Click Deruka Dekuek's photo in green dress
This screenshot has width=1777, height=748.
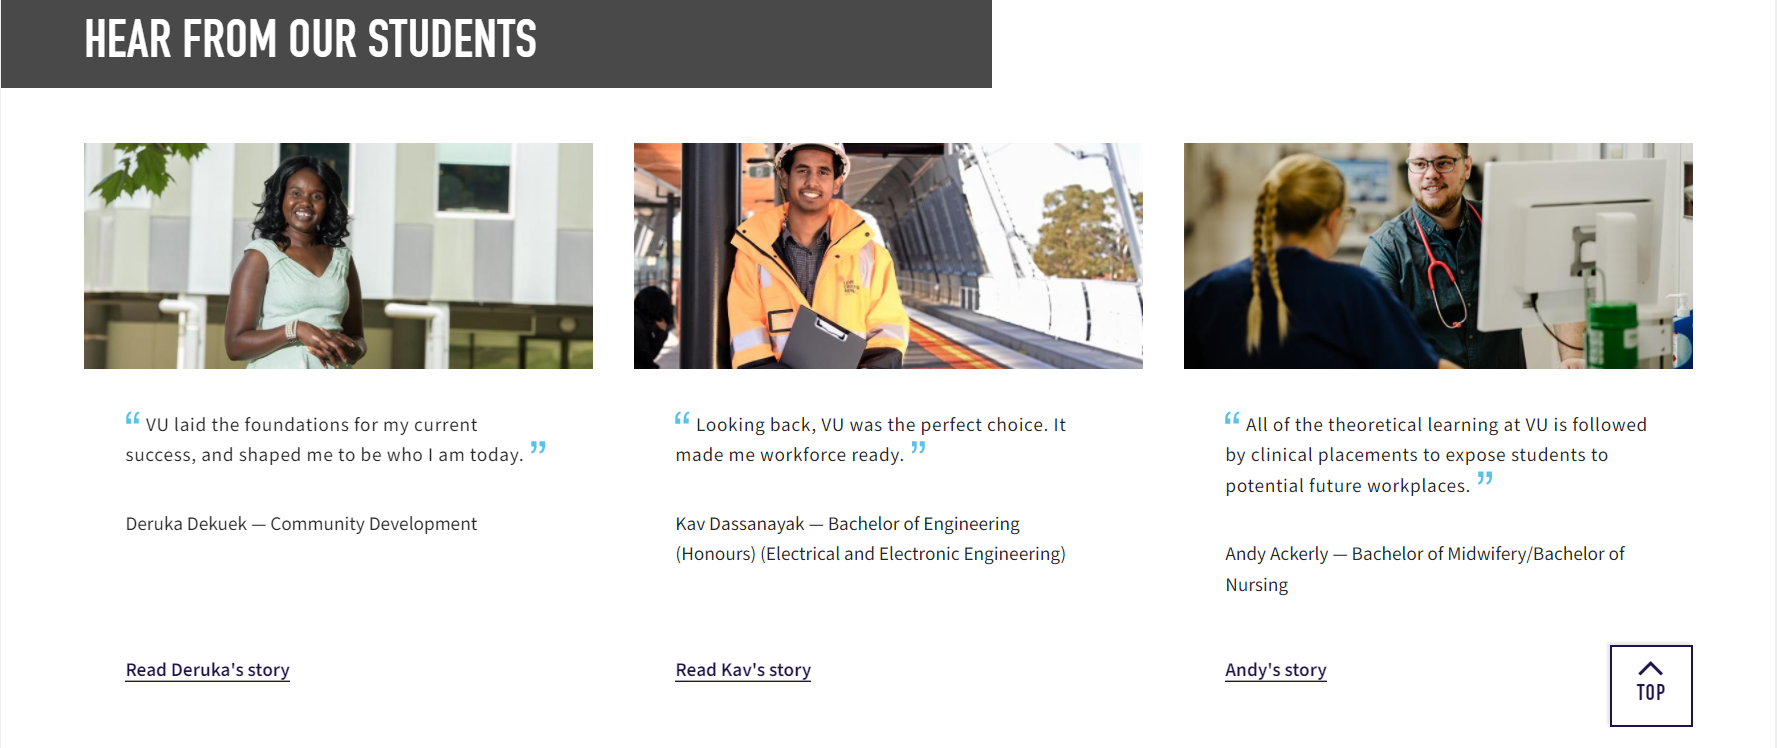[338, 256]
